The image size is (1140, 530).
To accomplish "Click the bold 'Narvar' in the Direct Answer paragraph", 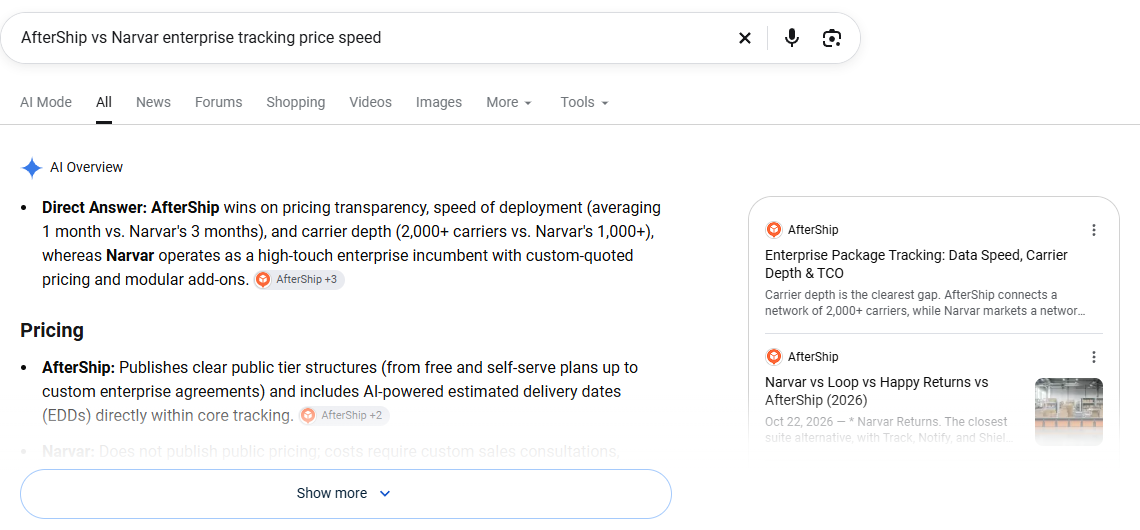I will [x=130, y=256].
